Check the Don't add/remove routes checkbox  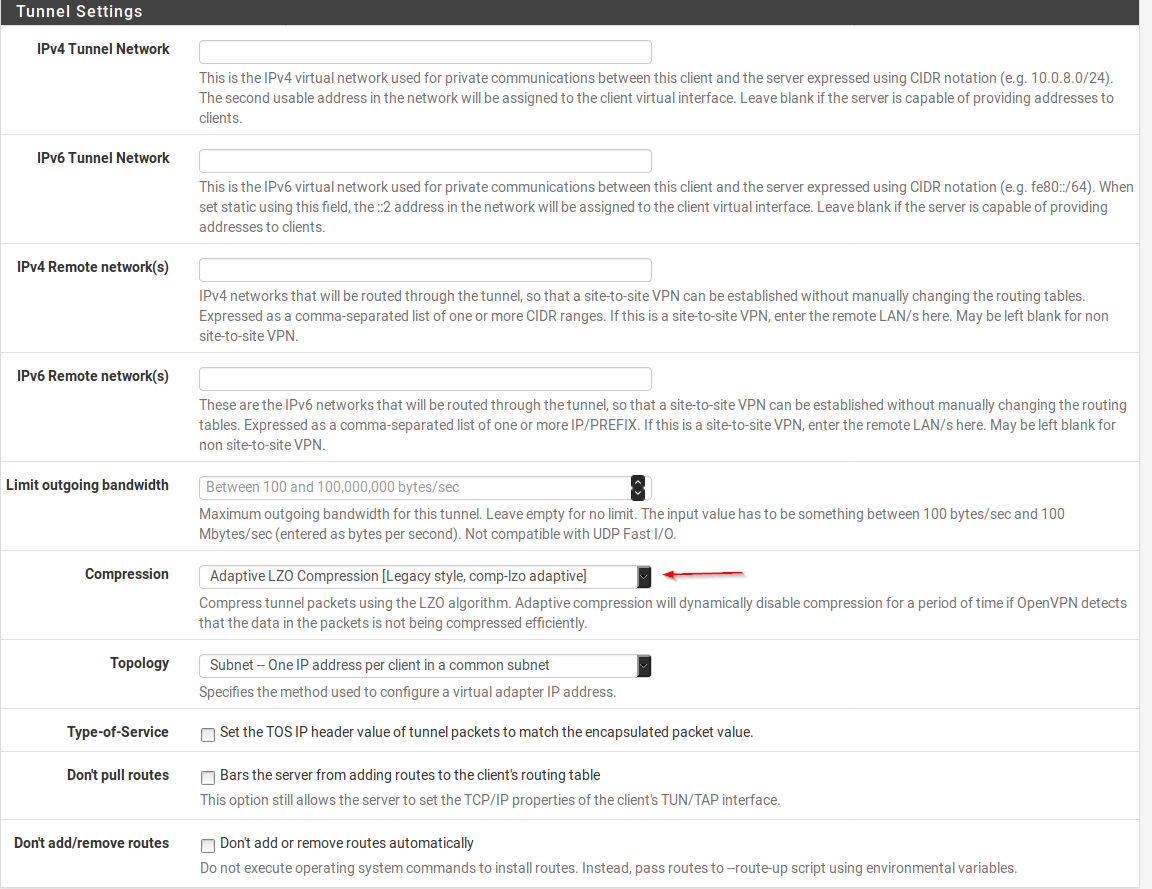(x=208, y=845)
